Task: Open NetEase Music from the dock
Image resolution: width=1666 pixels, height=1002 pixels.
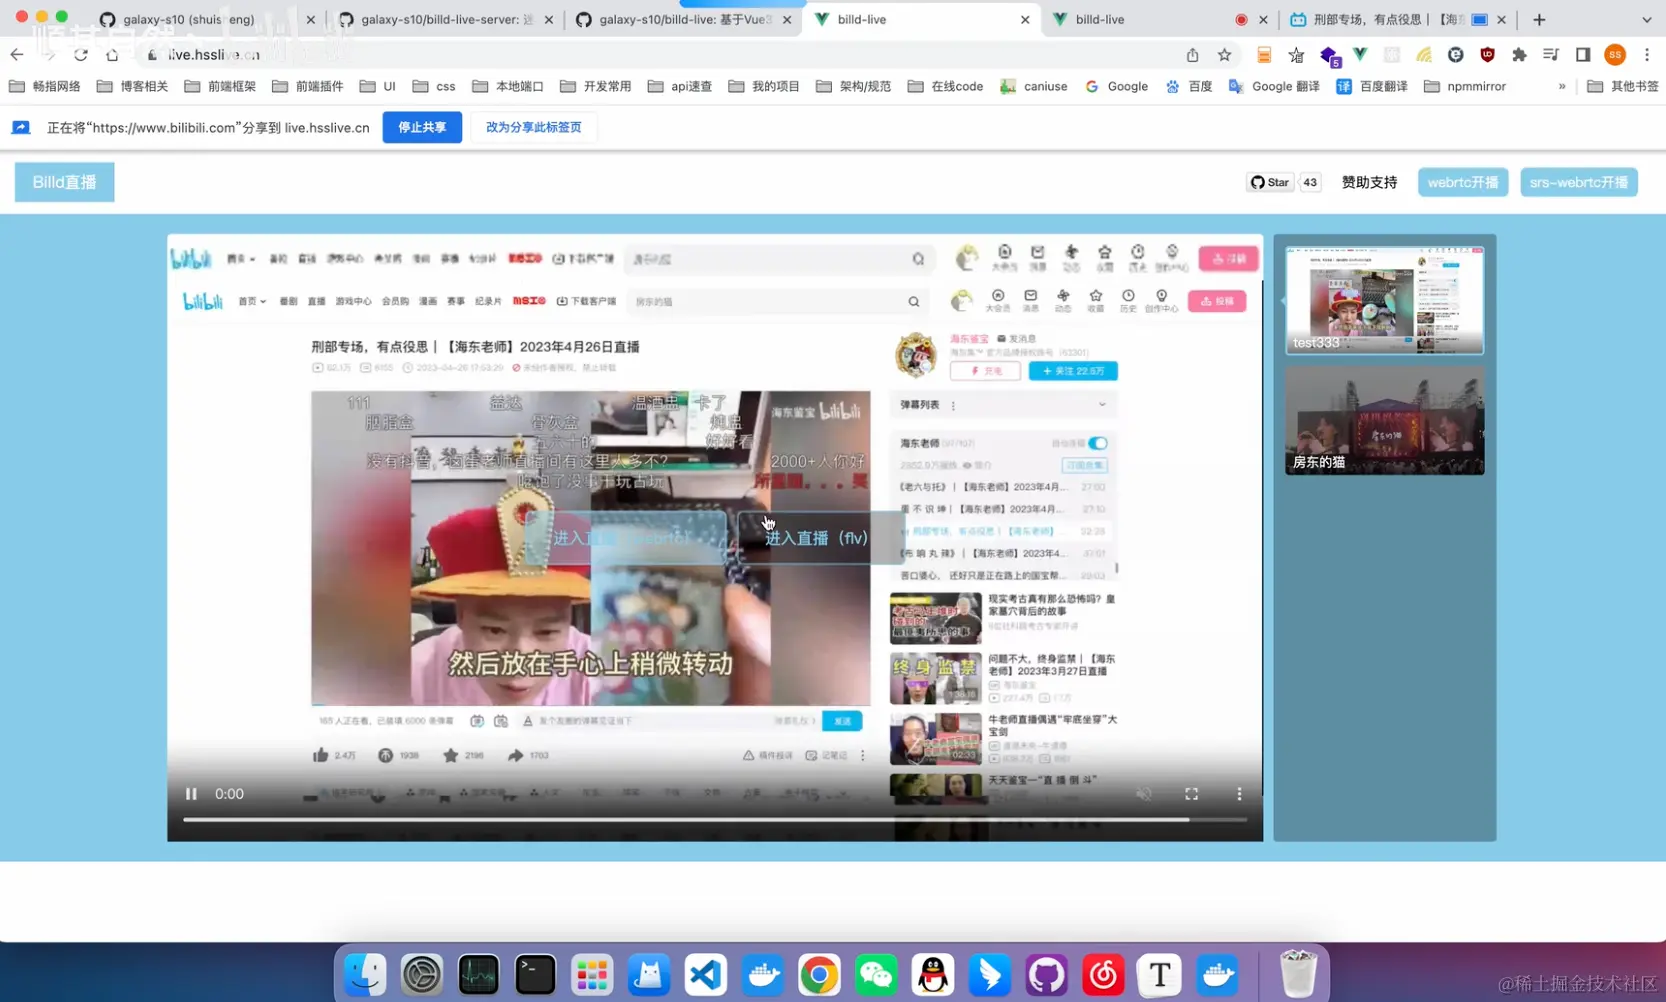Action: [x=1103, y=974]
